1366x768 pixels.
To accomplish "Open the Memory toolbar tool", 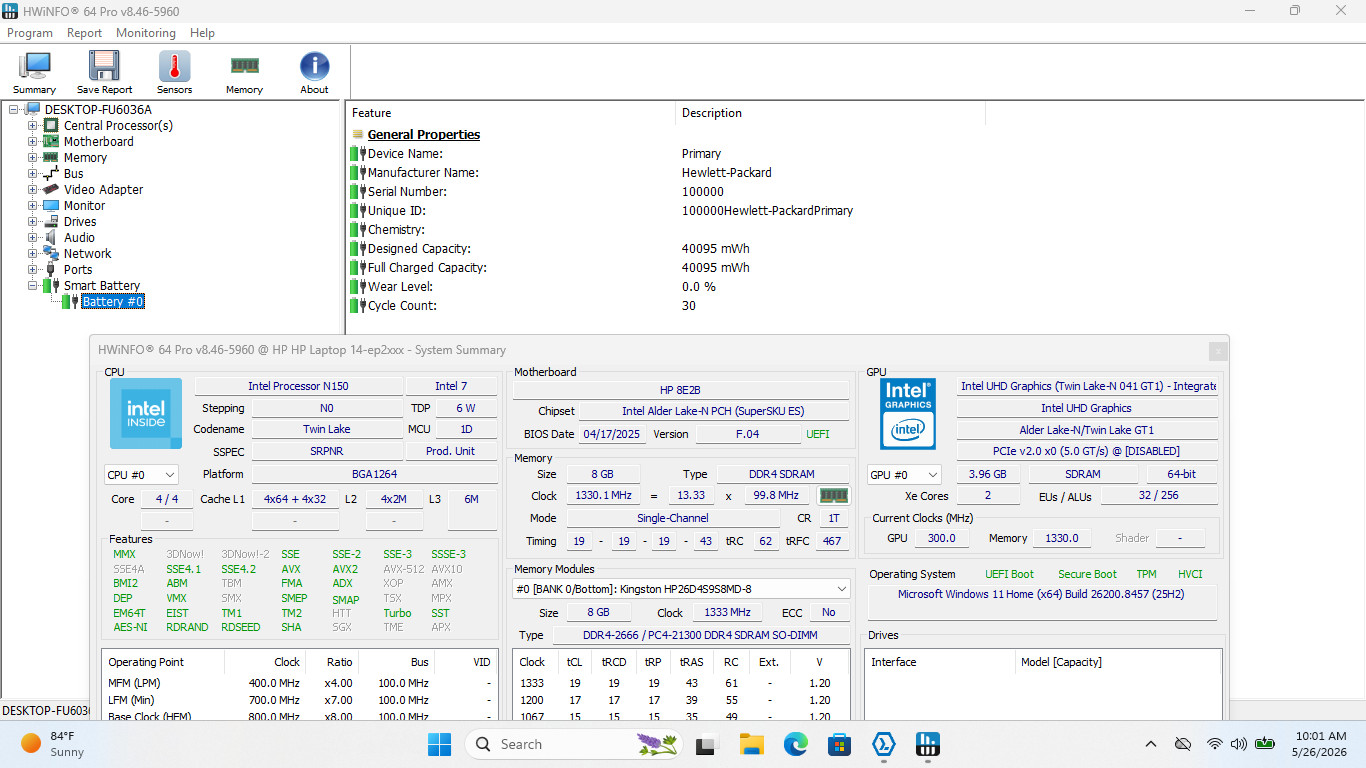I will pos(244,73).
